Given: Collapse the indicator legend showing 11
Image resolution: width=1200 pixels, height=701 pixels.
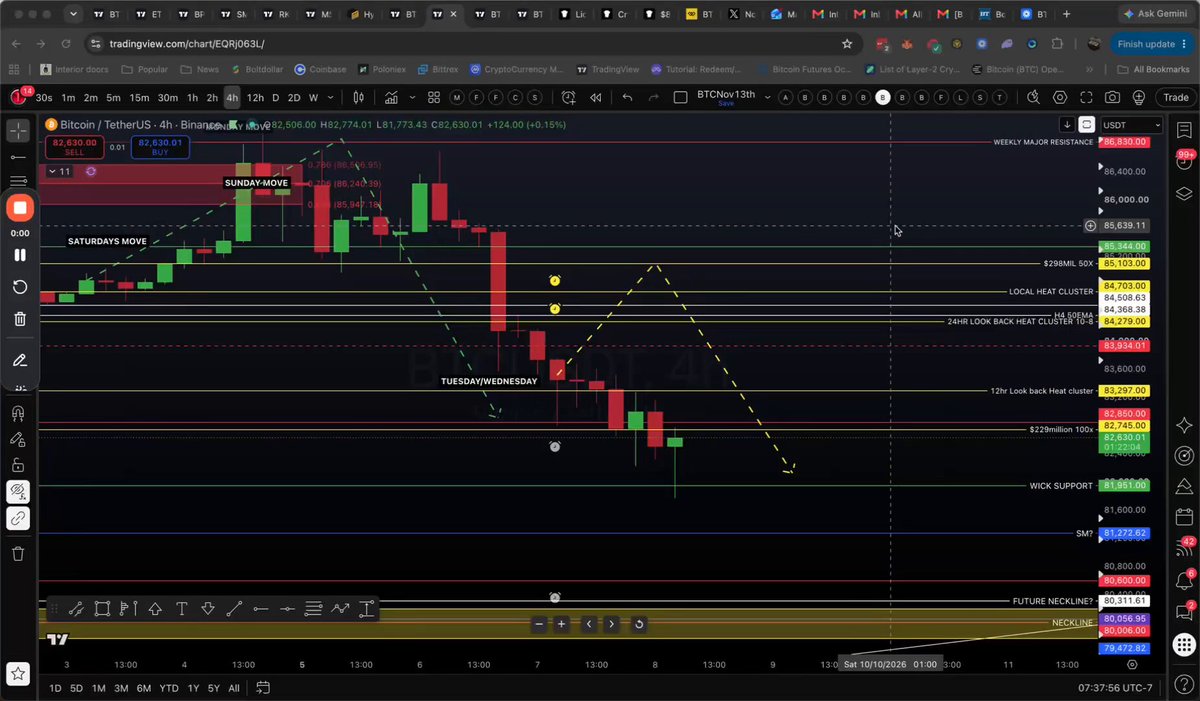Looking at the screenshot, I should (61, 172).
